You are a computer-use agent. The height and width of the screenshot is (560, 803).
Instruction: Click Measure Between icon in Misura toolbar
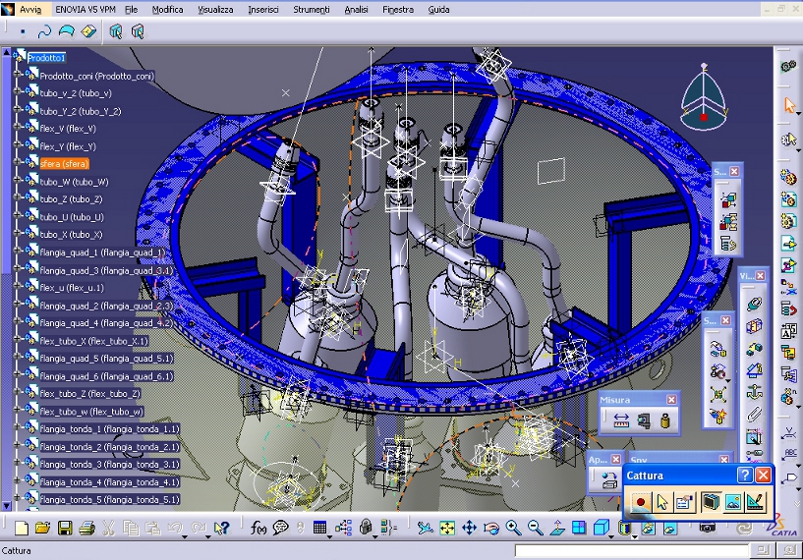coord(621,421)
